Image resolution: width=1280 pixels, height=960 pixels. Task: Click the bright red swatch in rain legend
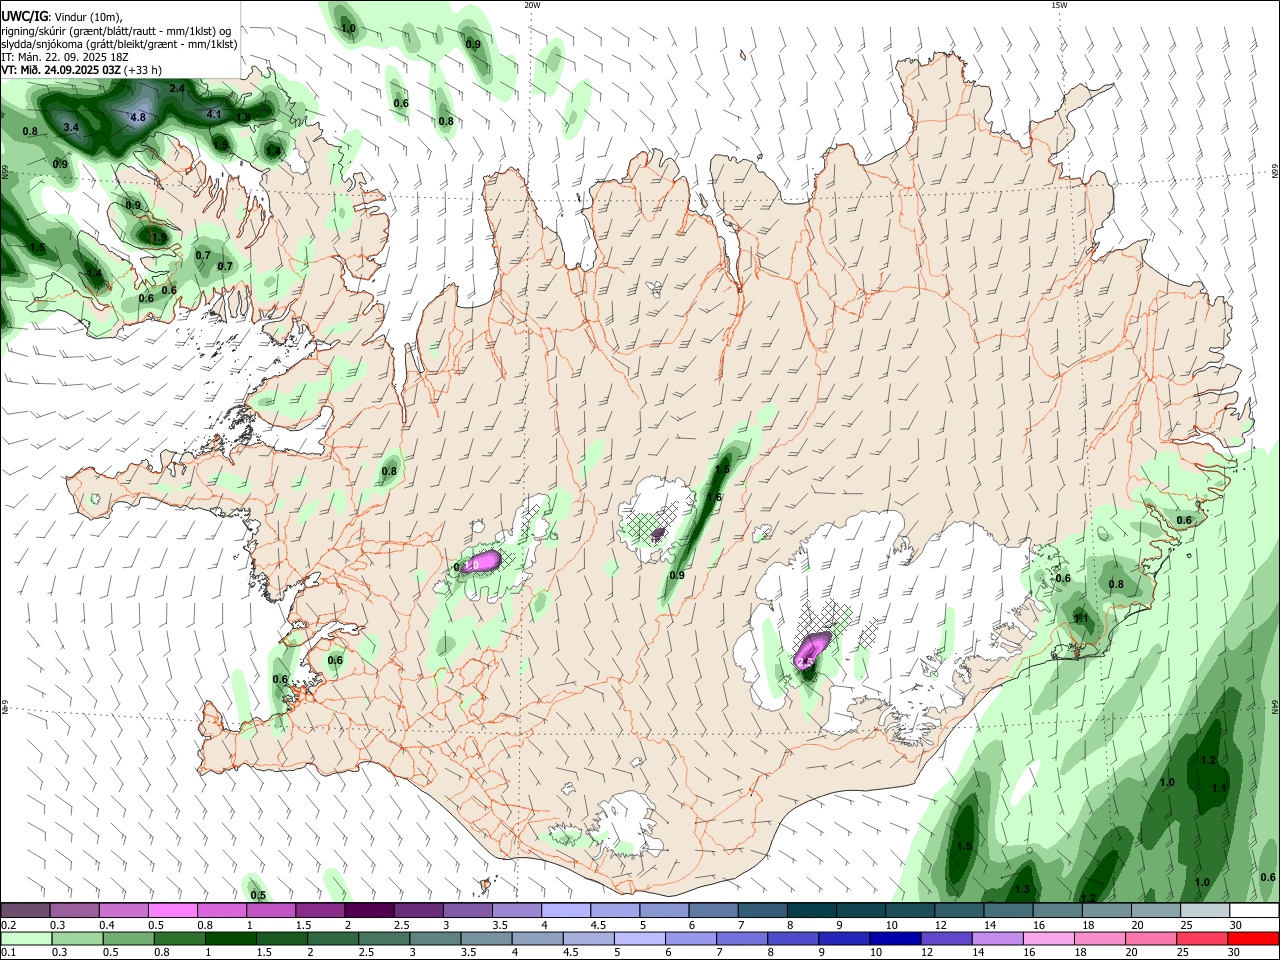(1254, 938)
